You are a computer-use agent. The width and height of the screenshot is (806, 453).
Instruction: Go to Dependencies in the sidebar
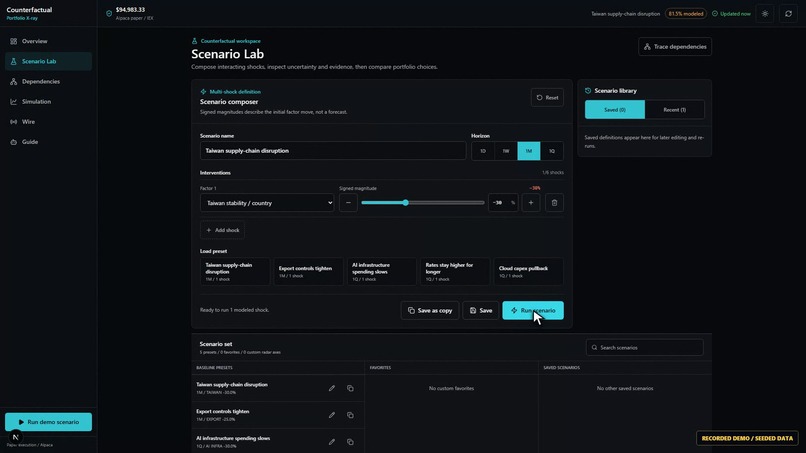pos(48,81)
